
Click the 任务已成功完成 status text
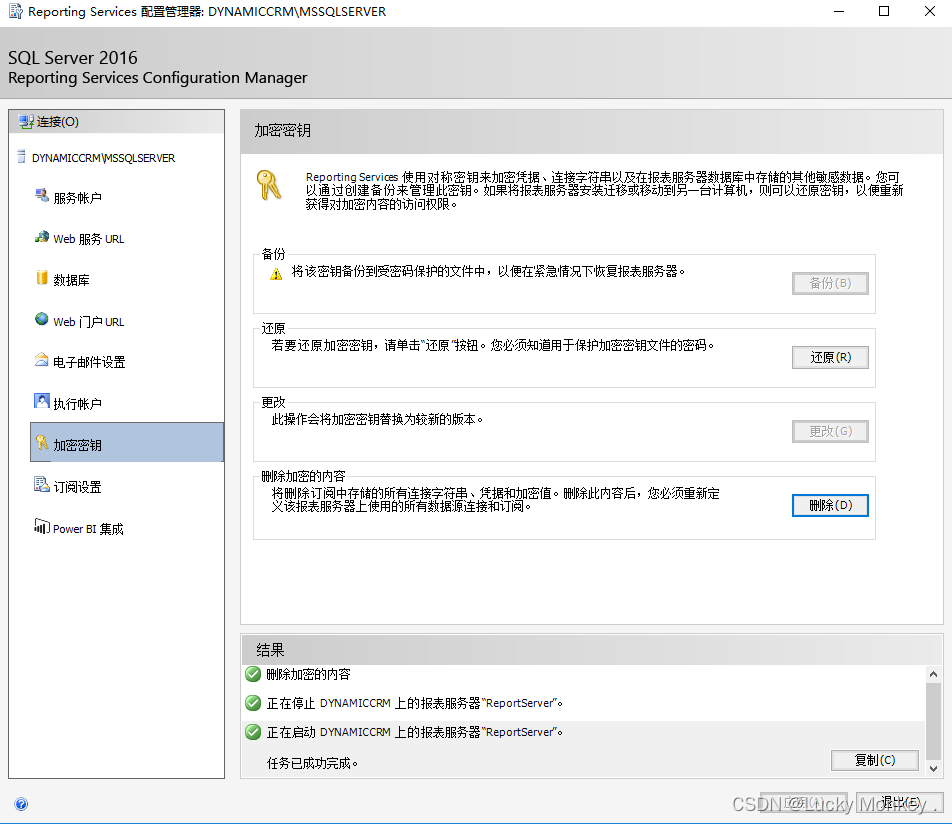[x=312, y=763]
